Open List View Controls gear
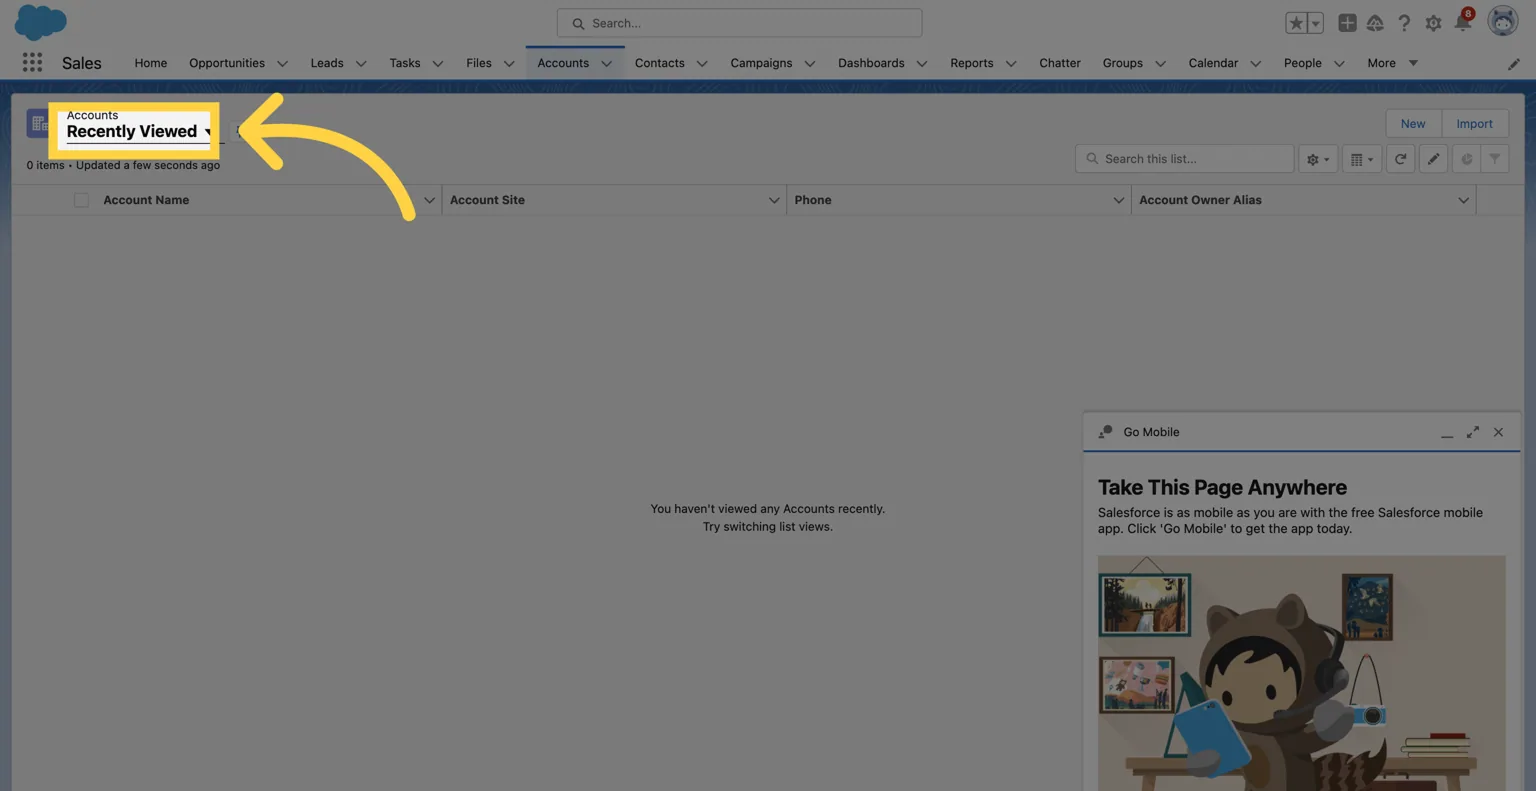The height and width of the screenshot is (791, 1536). coord(1317,159)
